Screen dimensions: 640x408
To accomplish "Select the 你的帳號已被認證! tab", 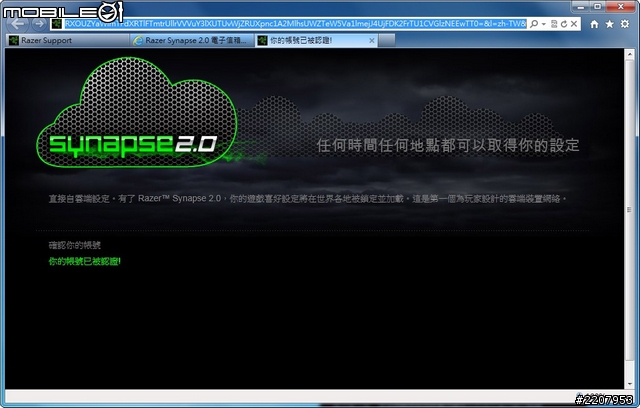I will pos(316,40).
